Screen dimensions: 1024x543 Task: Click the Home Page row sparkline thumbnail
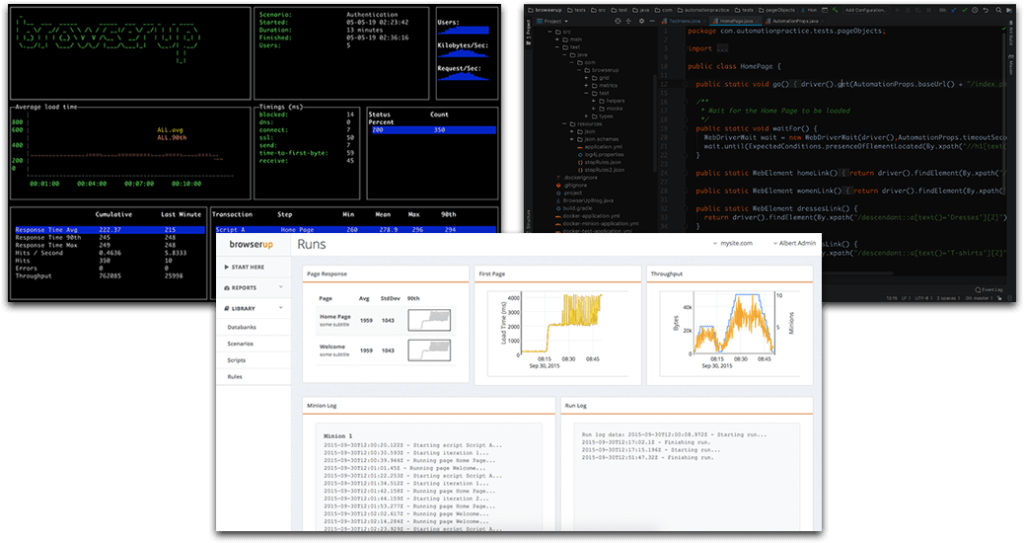coord(429,320)
